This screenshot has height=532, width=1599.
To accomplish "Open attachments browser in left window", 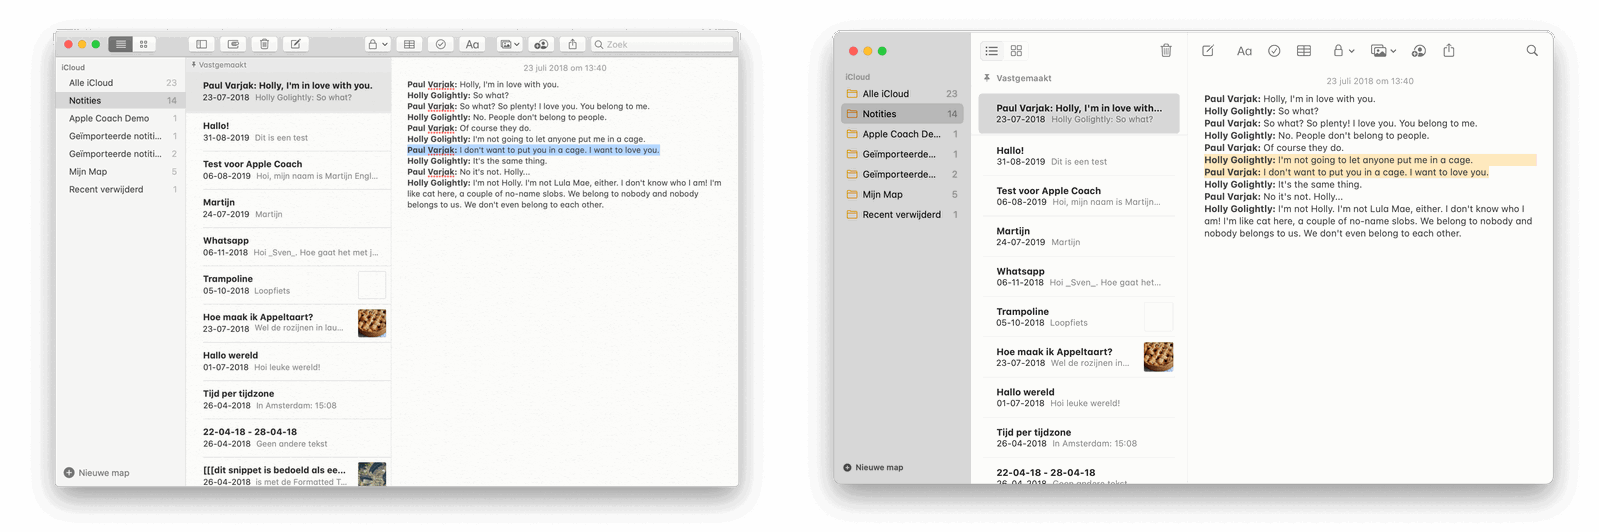I will click(233, 44).
